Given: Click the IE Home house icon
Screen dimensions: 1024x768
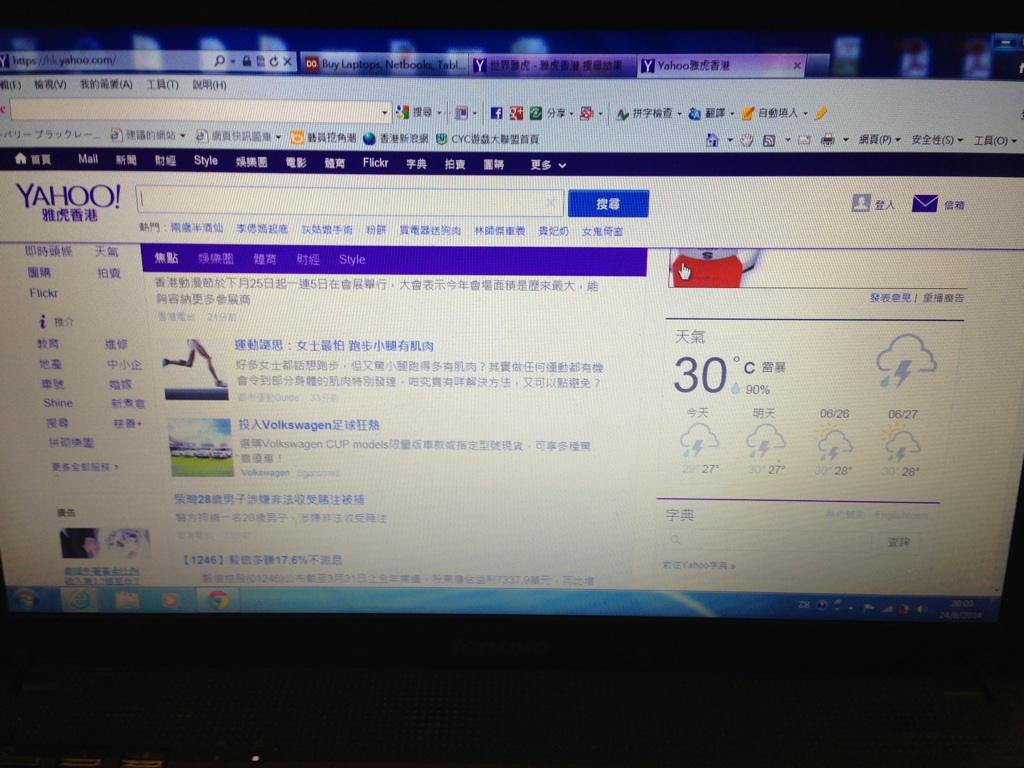Looking at the screenshot, I should [712, 139].
